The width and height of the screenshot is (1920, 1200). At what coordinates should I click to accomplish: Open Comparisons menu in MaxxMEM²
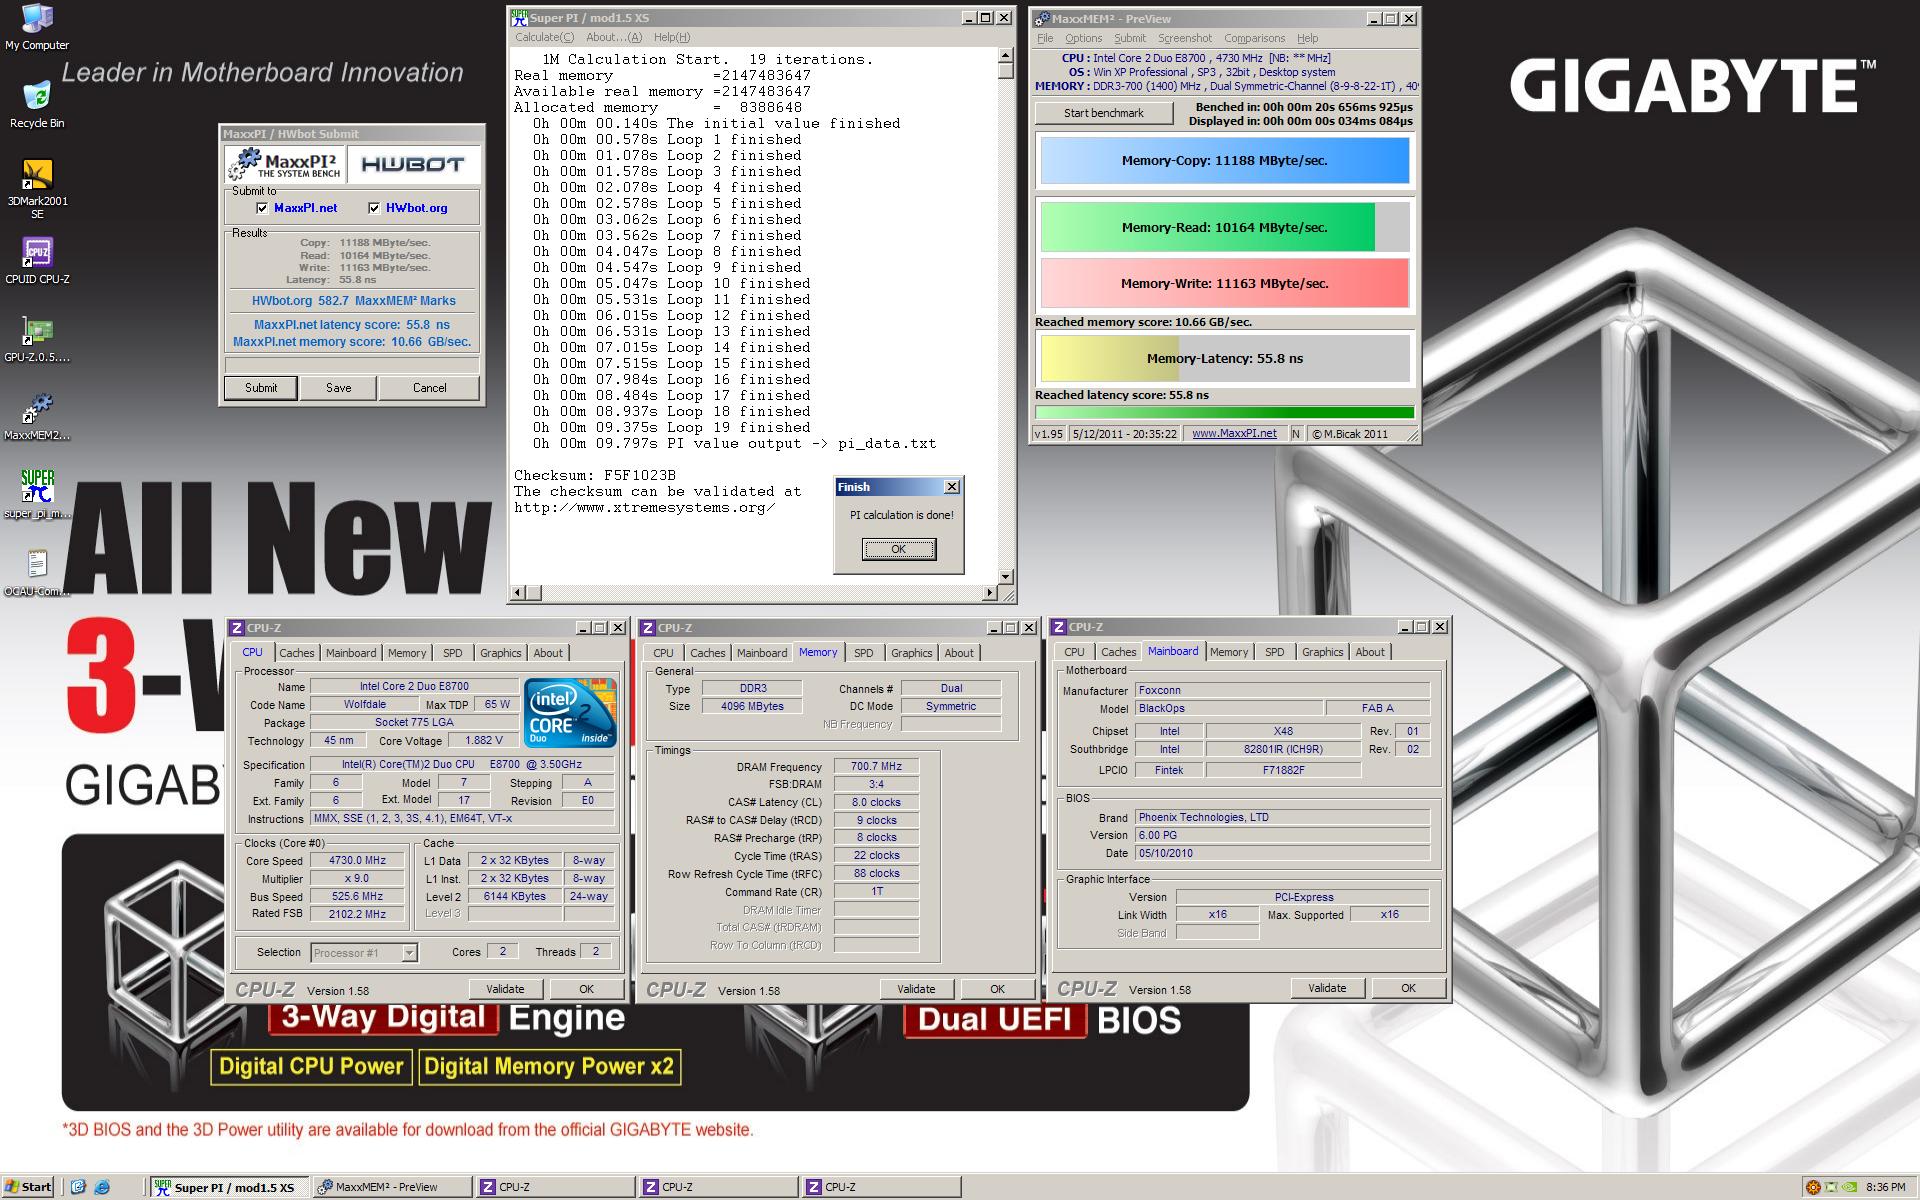click(1254, 38)
